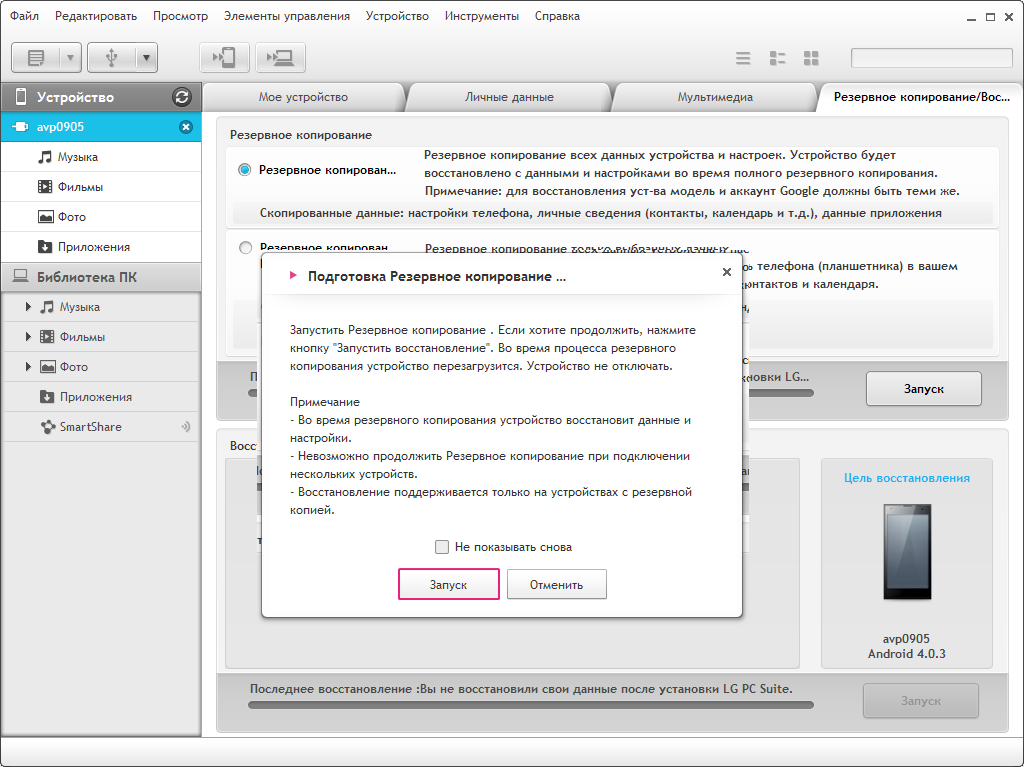Expand library Музыка tree node
1024x767 pixels.
tap(28, 306)
